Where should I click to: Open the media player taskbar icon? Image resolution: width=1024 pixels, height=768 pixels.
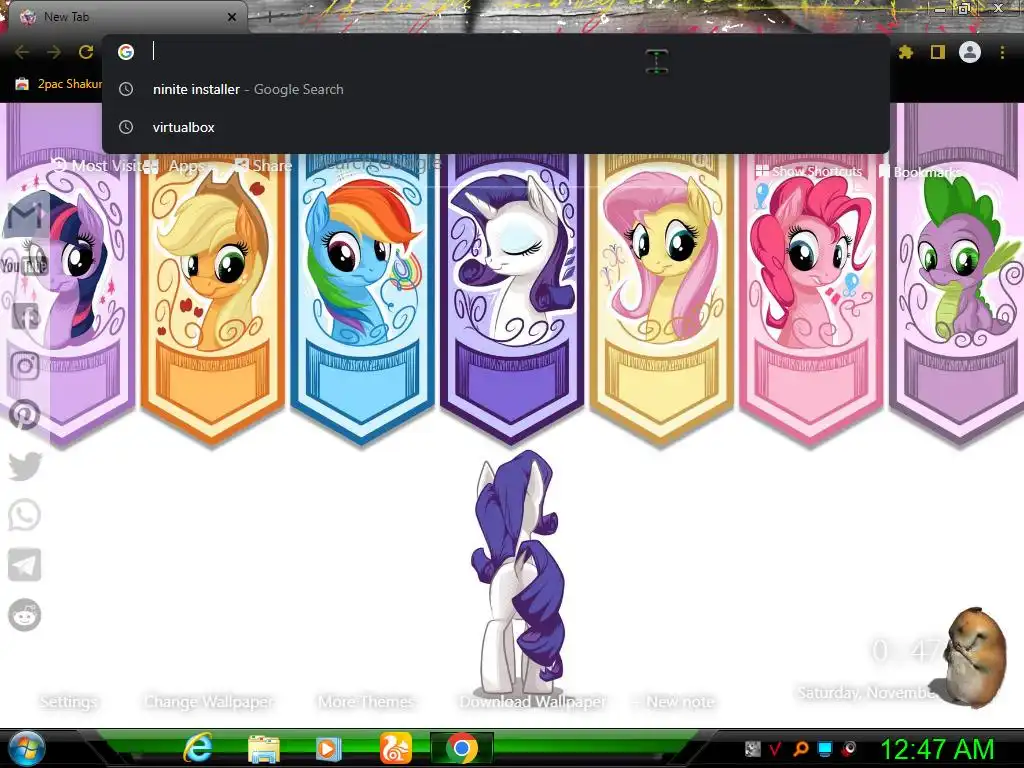tap(328, 749)
